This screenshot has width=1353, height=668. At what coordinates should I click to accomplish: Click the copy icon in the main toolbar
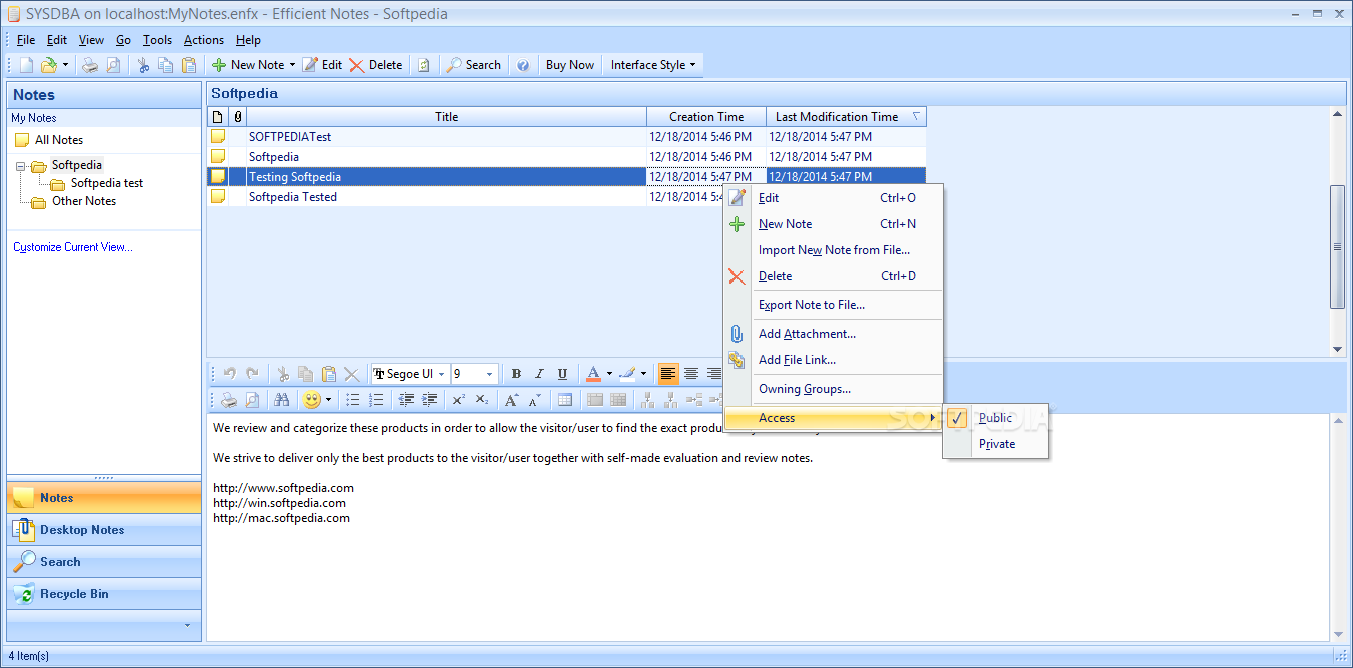pyautogui.click(x=166, y=65)
